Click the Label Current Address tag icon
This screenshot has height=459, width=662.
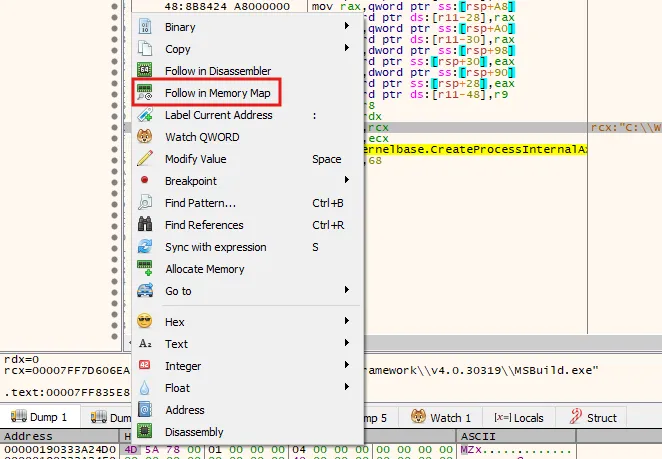click(x=145, y=115)
